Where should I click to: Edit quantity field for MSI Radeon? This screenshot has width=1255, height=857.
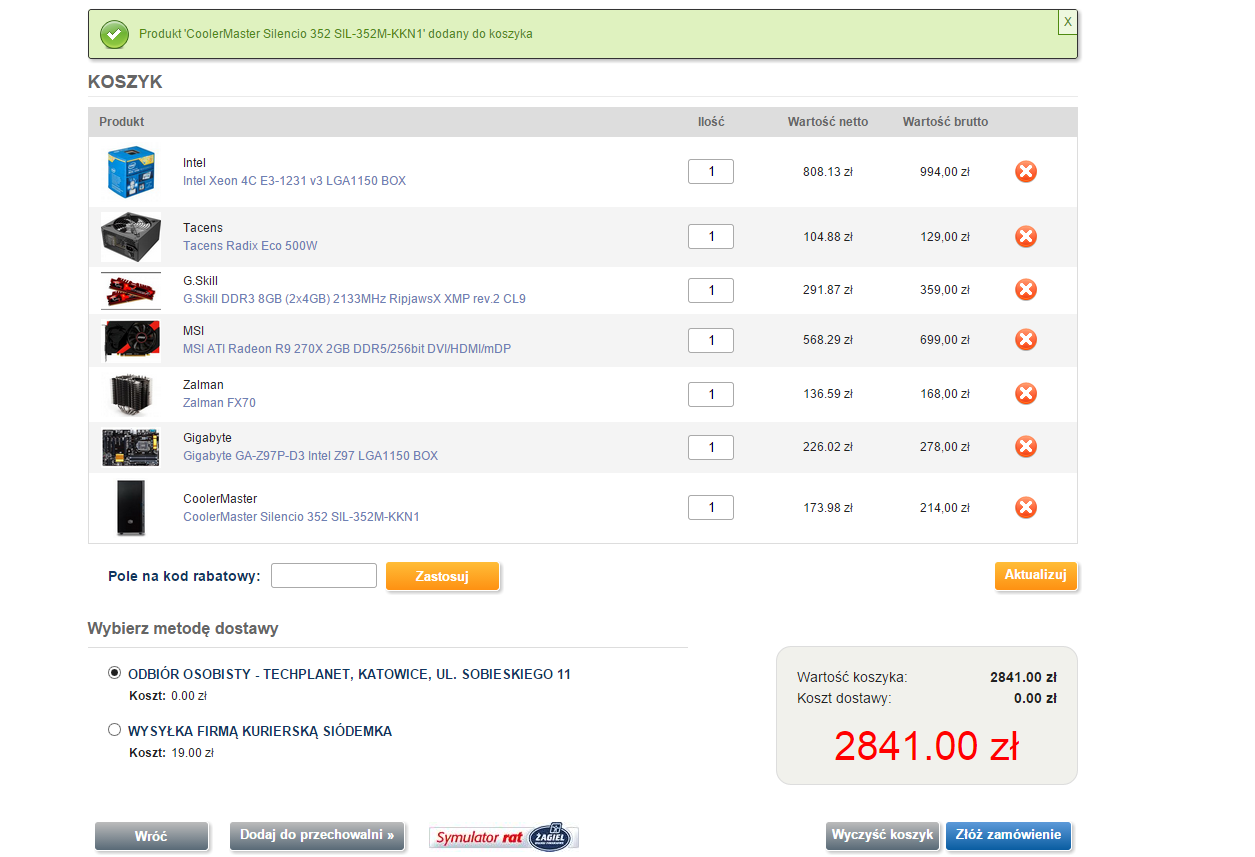(711, 340)
